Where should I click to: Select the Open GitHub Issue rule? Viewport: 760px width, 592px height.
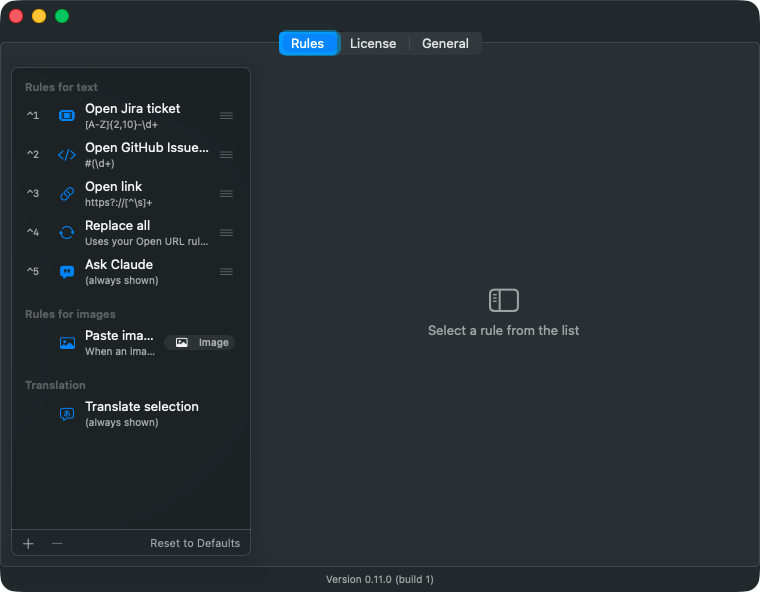[x=131, y=155]
